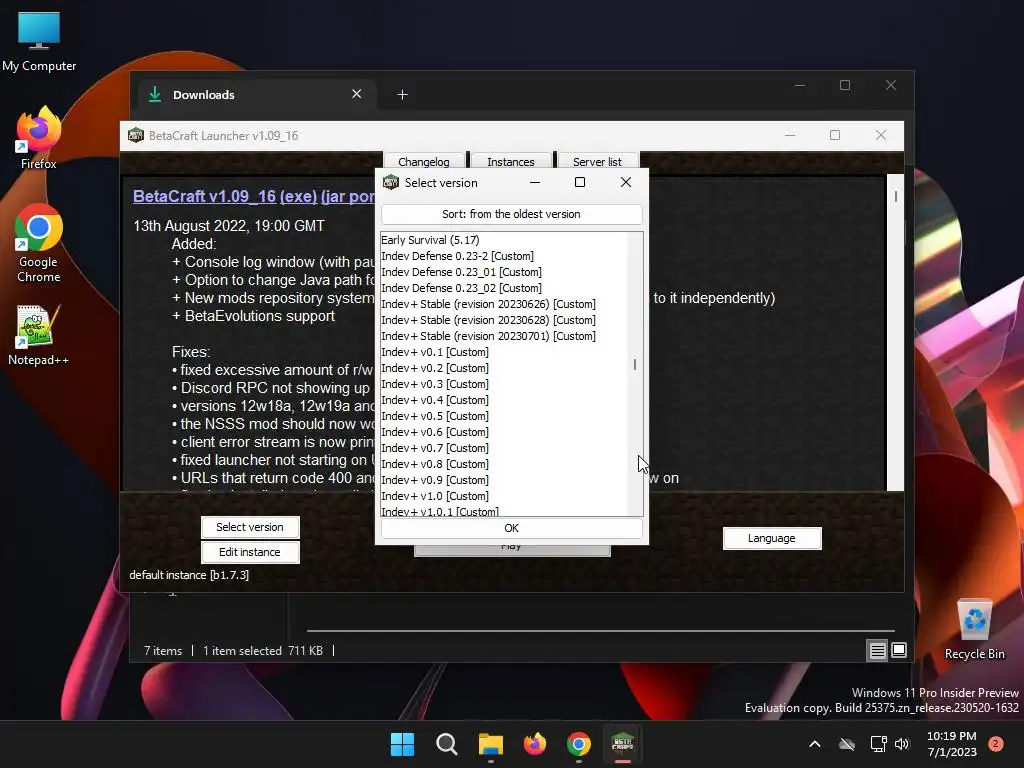Switch to Firefox in the taskbar
1024x768 pixels.
pos(535,744)
